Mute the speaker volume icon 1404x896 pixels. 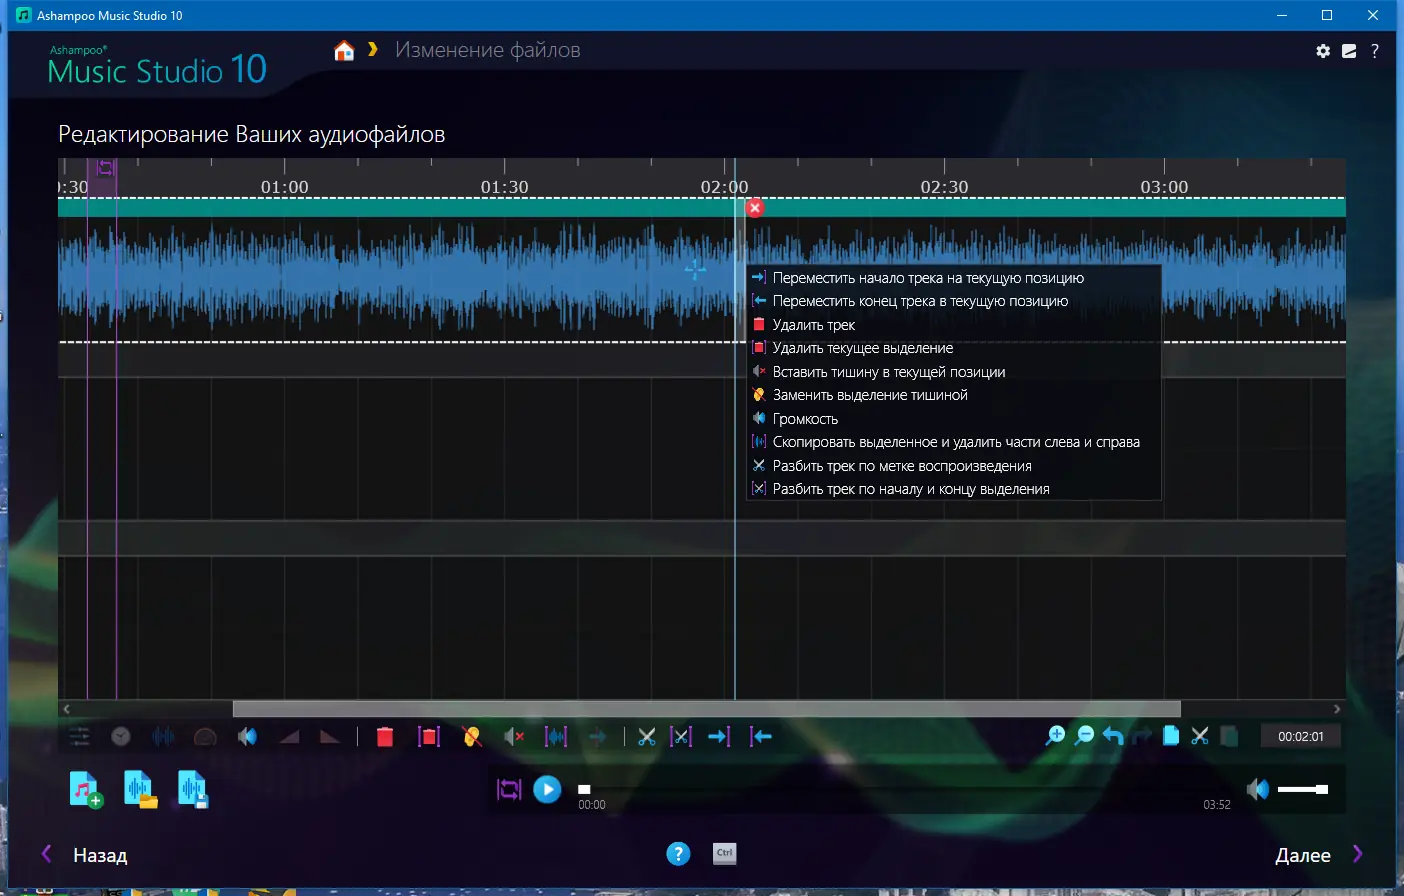[x=1257, y=789]
